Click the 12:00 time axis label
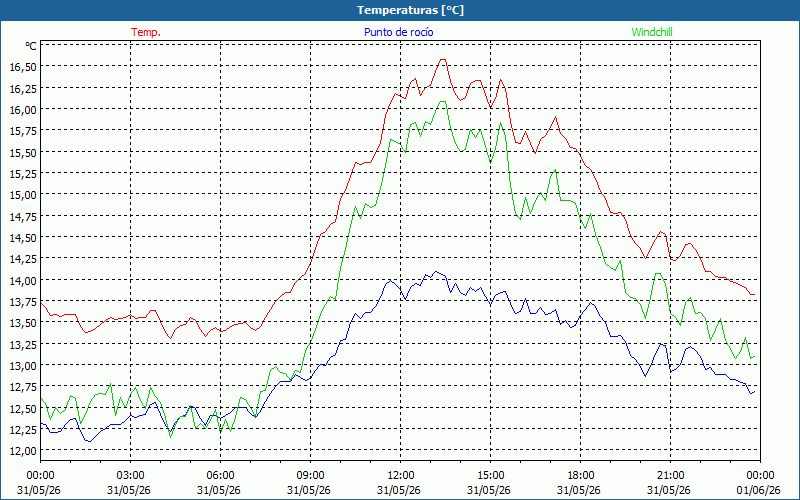Image resolution: width=800 pixels, height=500 pixels. 400,476
